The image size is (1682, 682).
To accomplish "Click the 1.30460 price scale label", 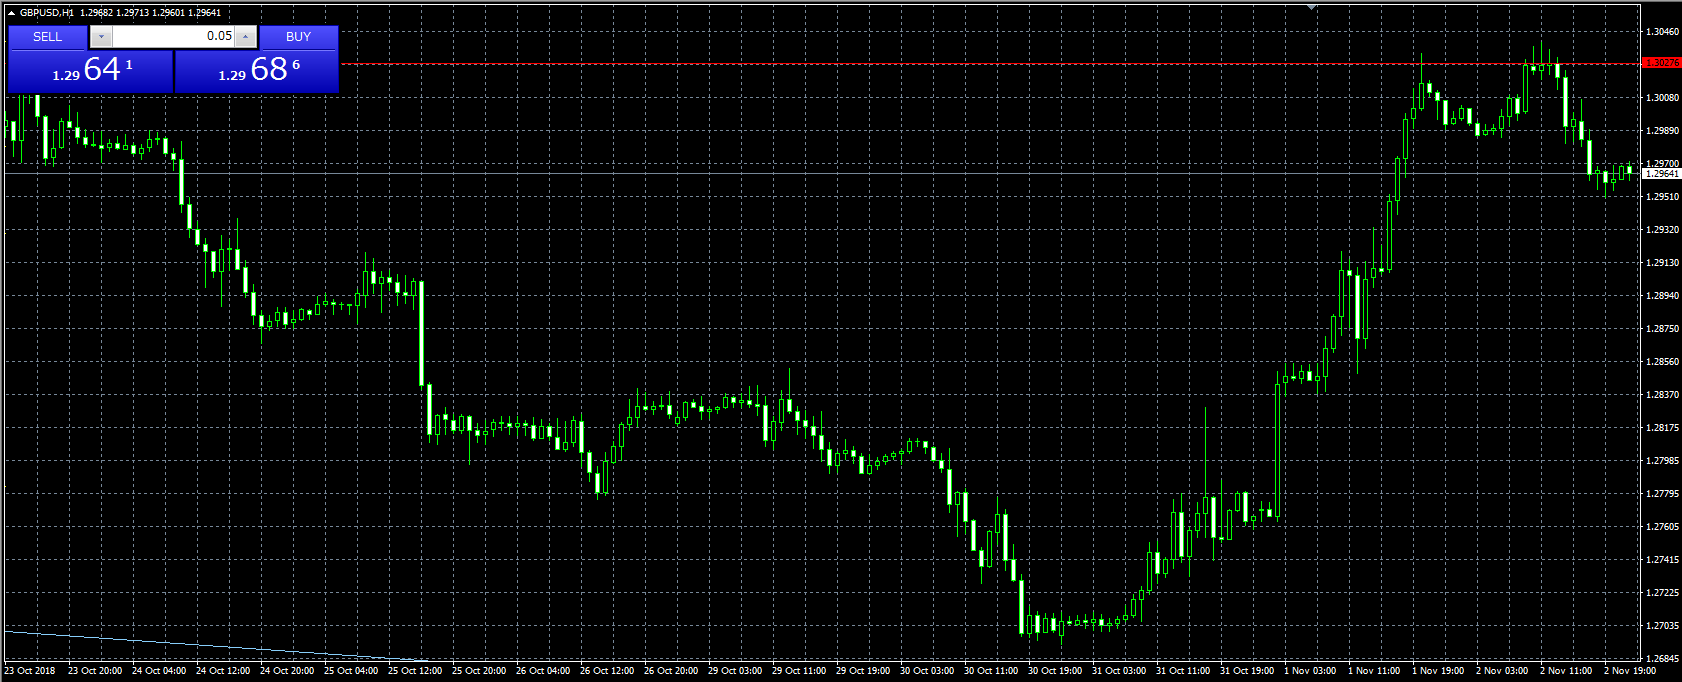I will [x=1662, y=32].
